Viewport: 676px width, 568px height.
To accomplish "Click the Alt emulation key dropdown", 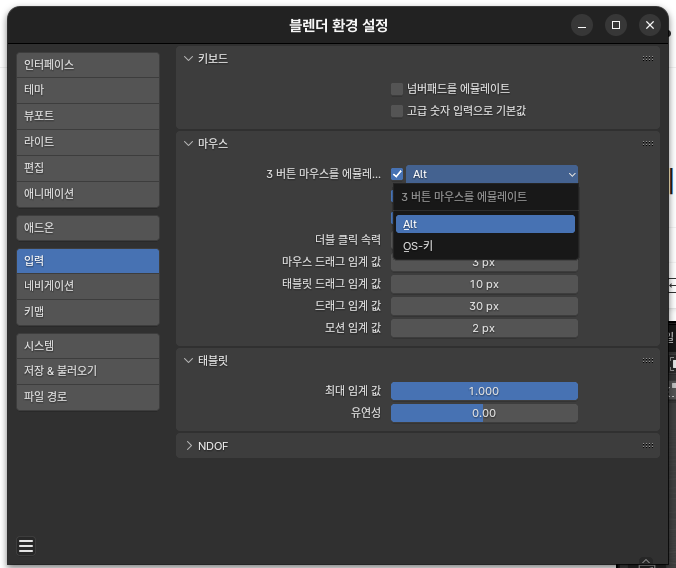I will [x=491, y=174].
